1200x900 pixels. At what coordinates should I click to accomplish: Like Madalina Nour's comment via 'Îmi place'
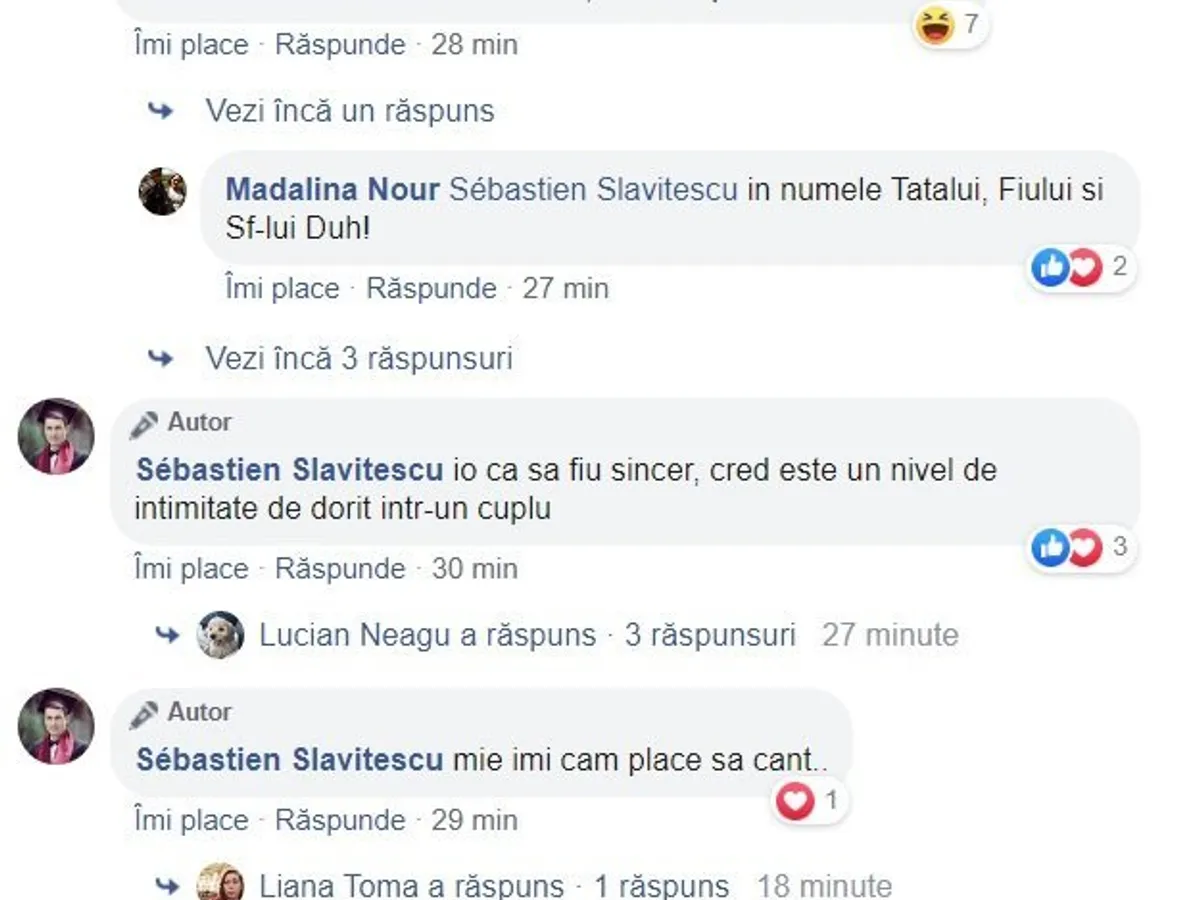(x=282, y=289)
